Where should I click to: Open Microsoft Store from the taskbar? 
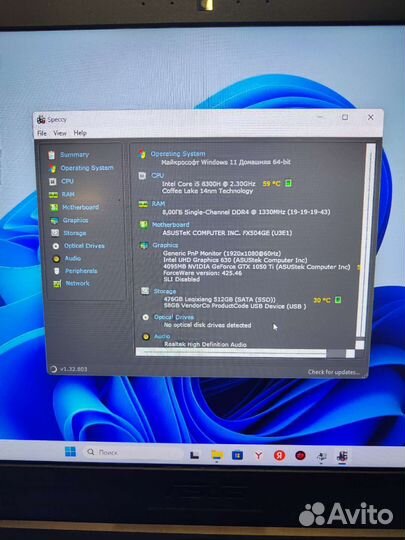(x=237, y=456)
